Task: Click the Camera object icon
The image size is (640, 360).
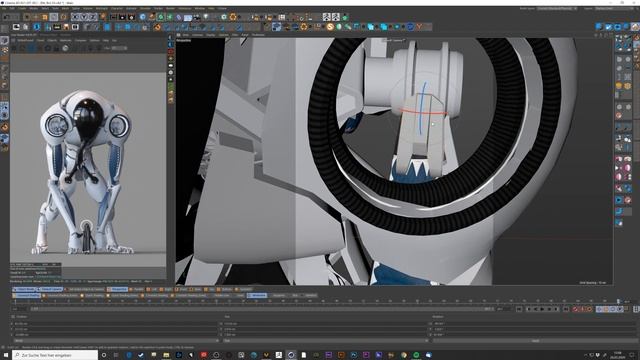Action: coord(197,17)
